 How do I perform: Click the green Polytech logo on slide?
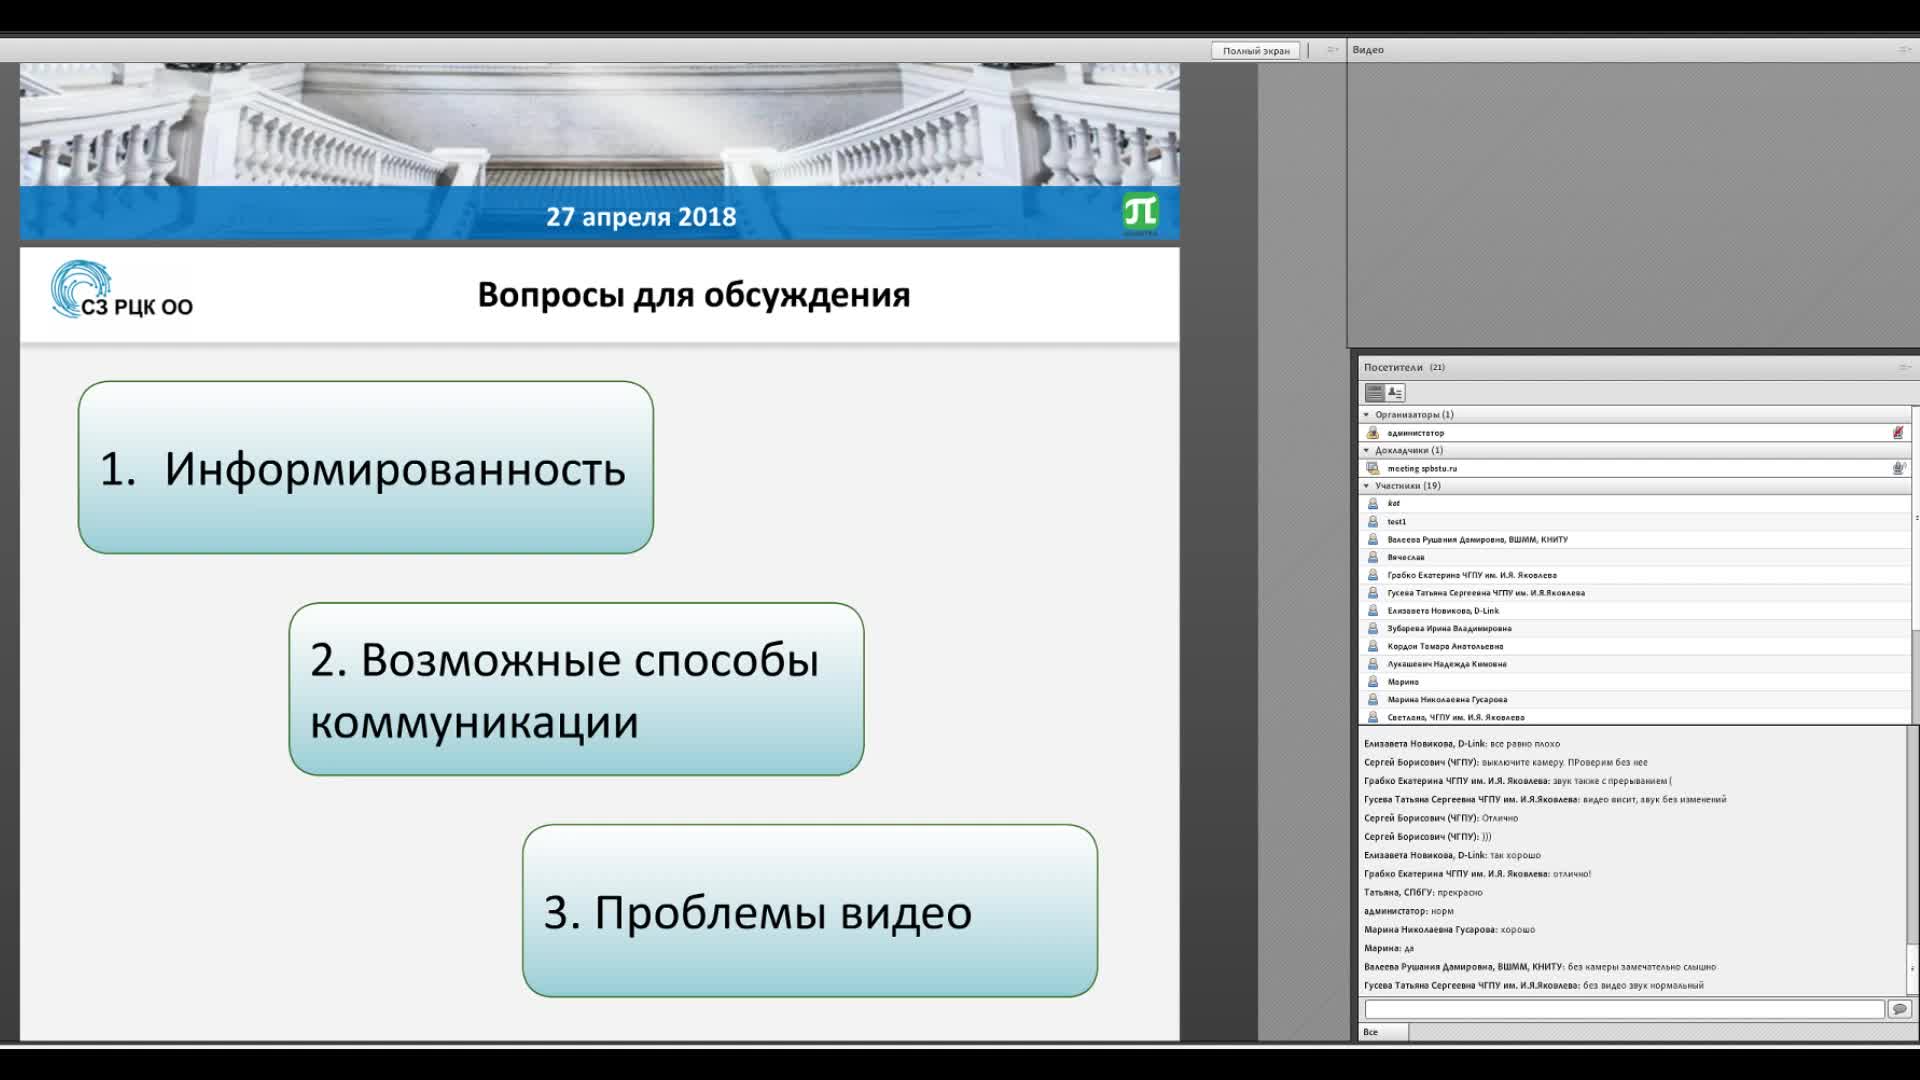click(x=1140, y=213)
